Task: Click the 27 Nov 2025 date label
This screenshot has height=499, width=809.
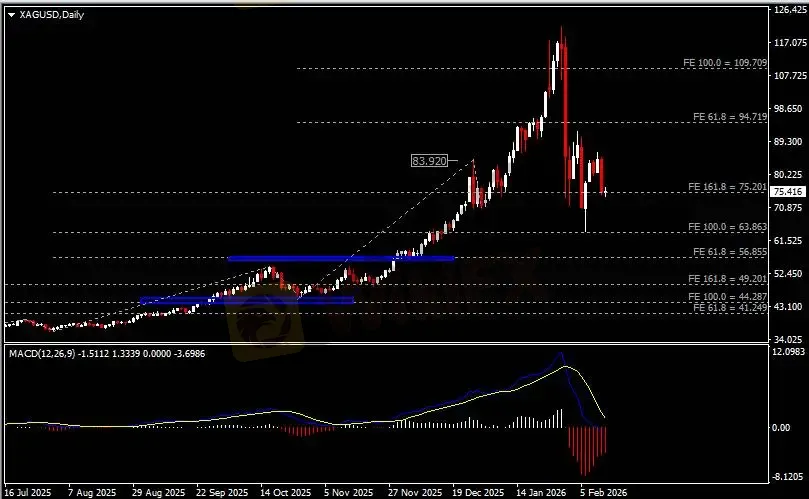Action: click(415, 492)
